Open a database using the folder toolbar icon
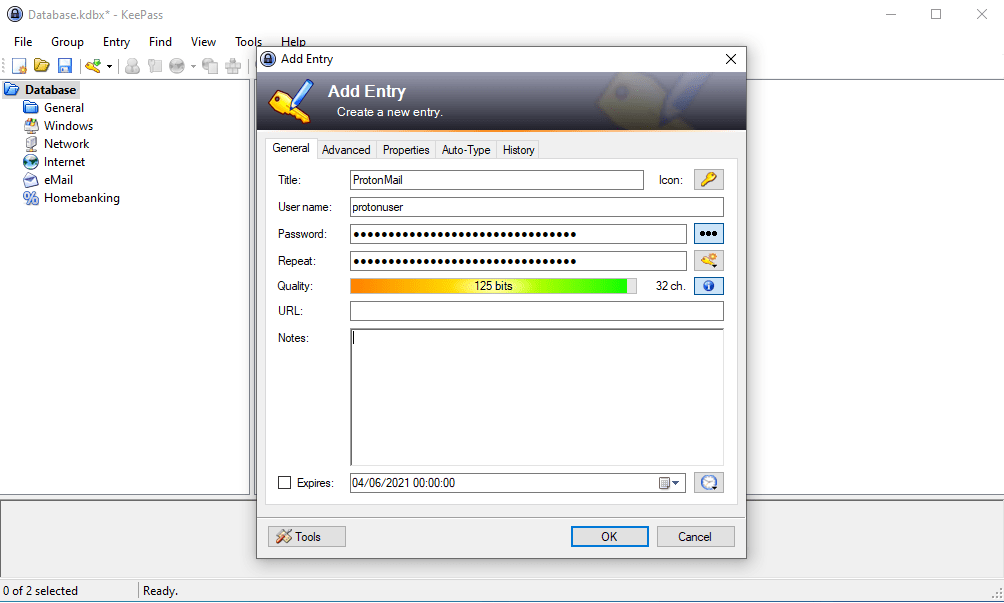This screenshot has width=1004, height=603. pyautogui.click(x=40, y=65)
